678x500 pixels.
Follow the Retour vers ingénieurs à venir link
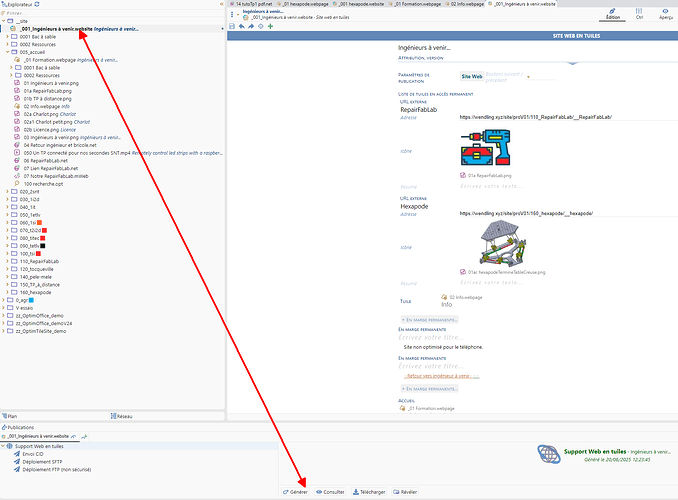click(x=441, y=376)
